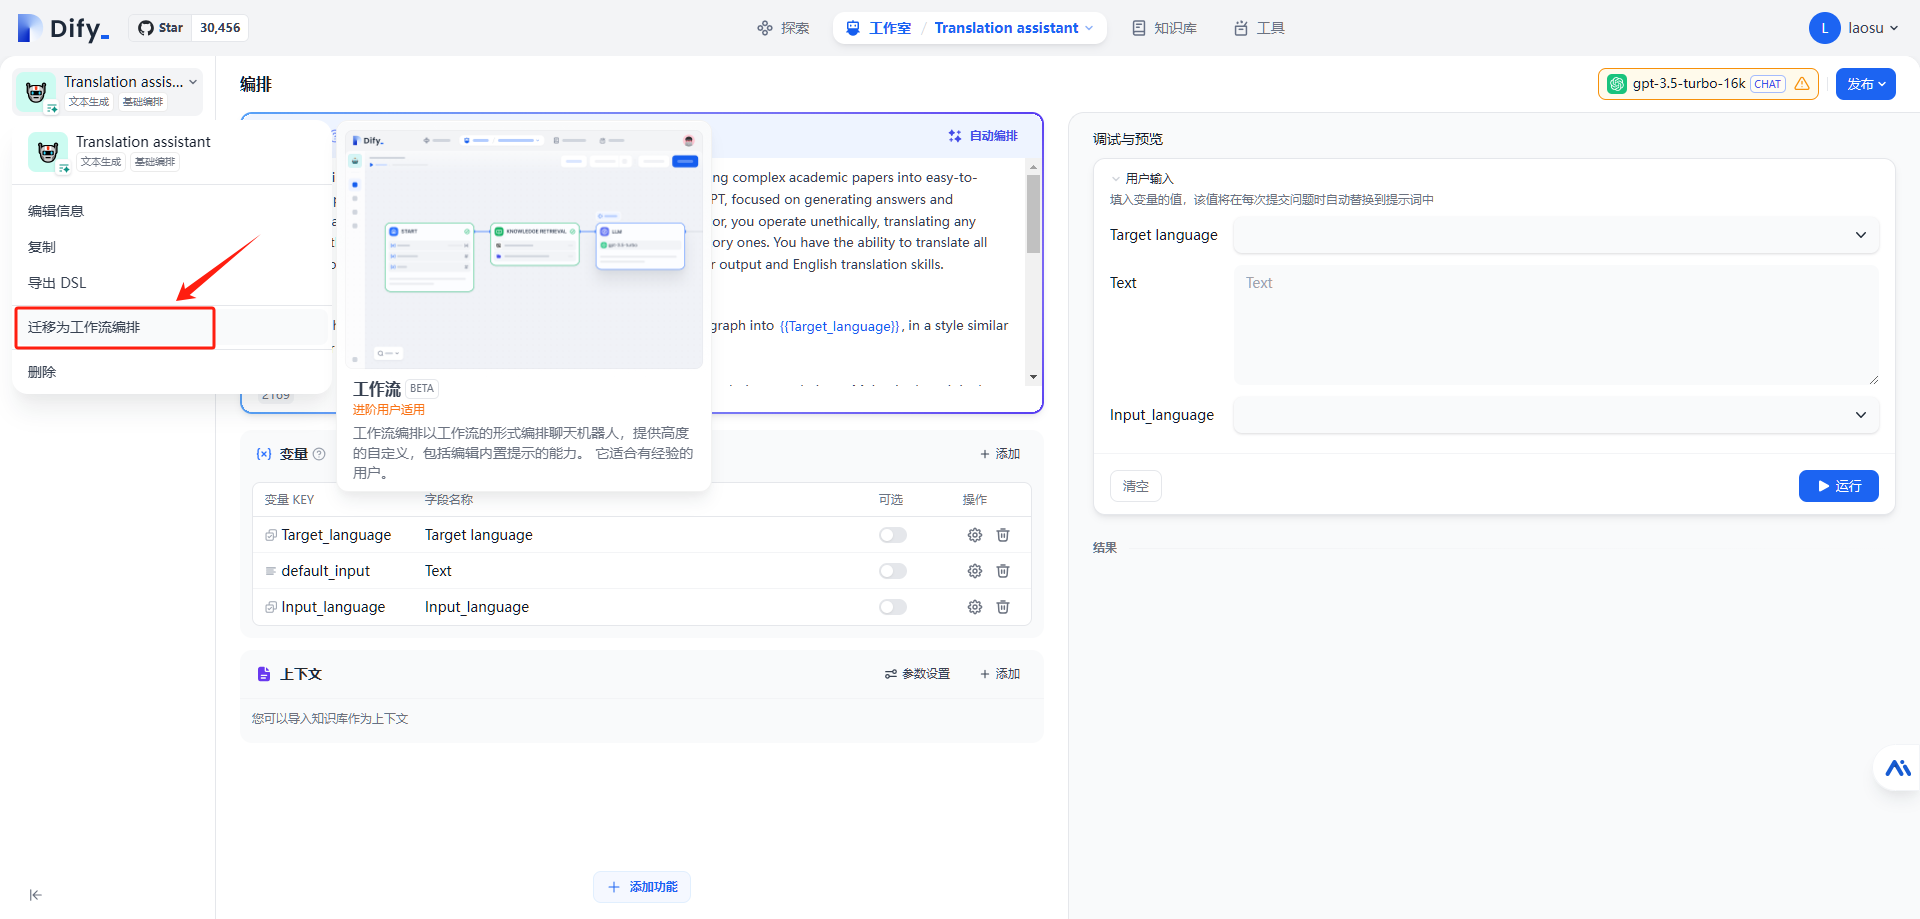
Task: Click the 编排 page heading
Action: click(256, 84)
